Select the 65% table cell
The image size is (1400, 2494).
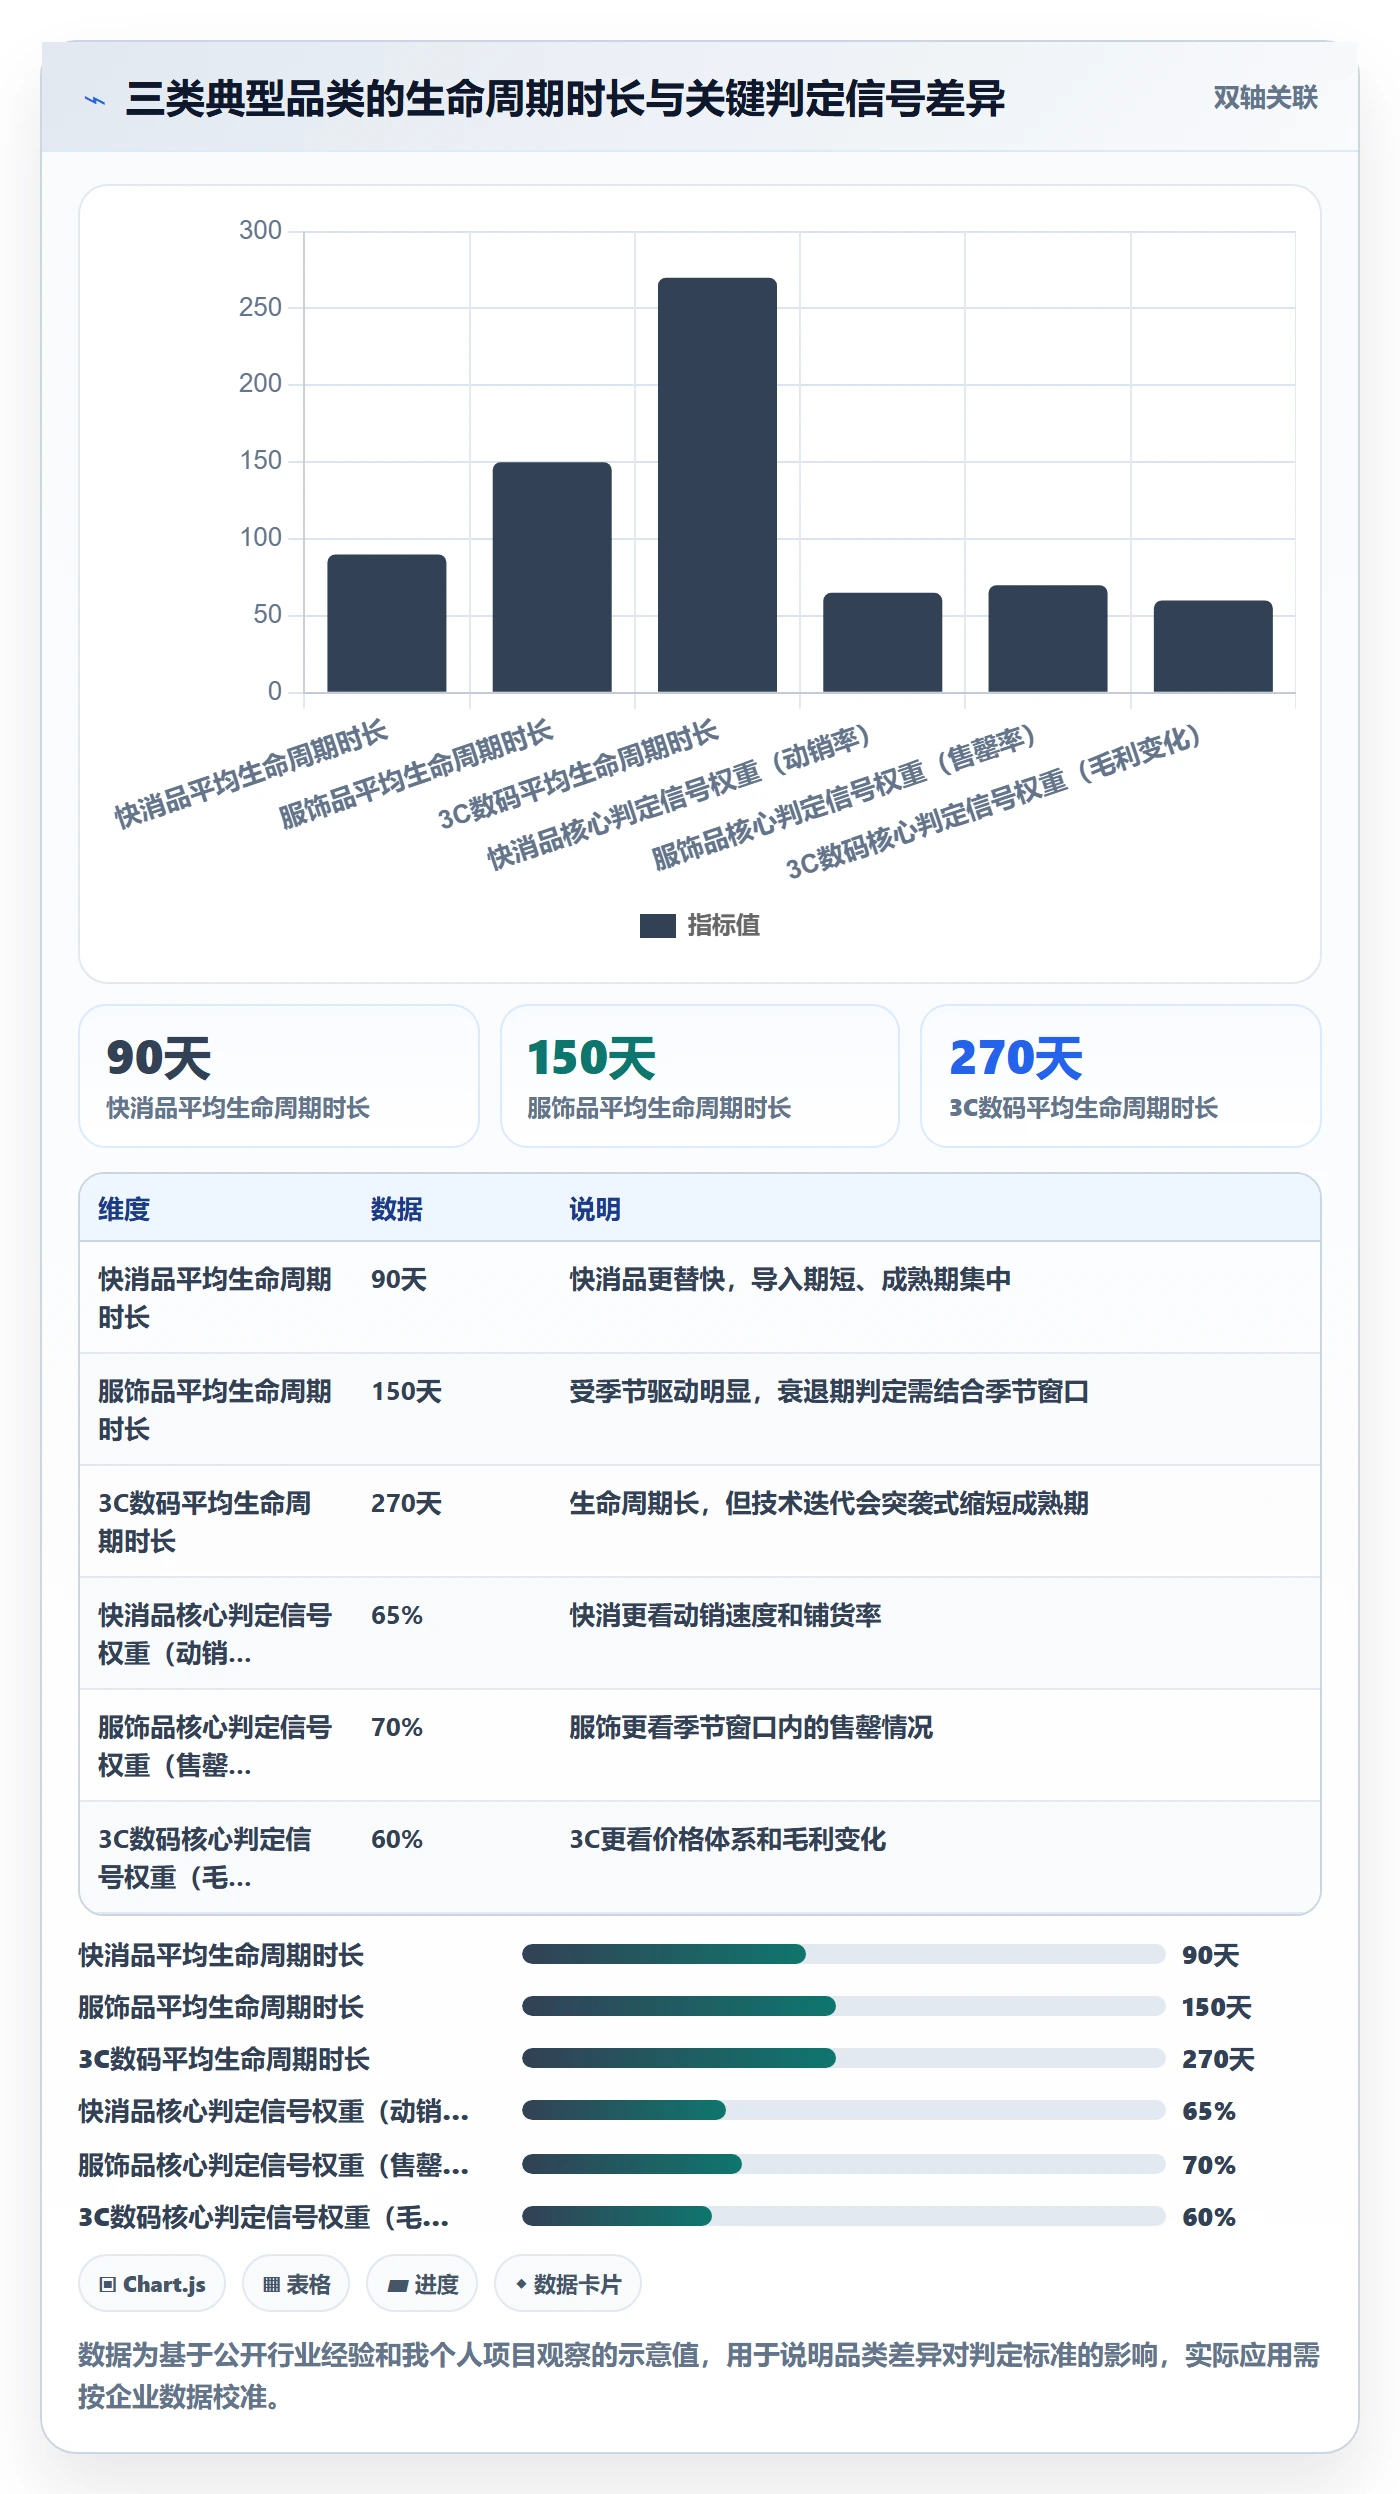pyautogui.click(x=397, y=1615)
